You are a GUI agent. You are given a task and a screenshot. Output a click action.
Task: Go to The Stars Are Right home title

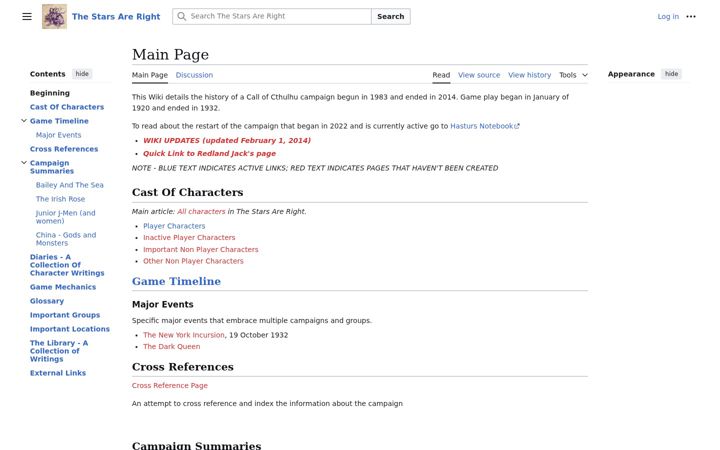116,17
